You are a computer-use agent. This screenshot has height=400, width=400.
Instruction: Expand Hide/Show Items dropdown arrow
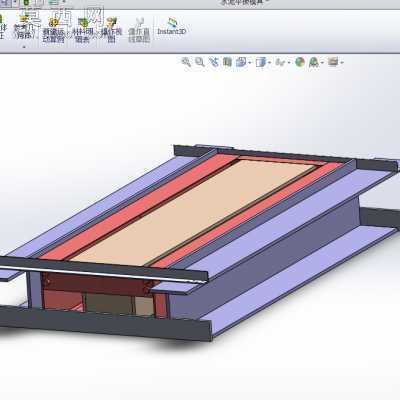click(x=289, y=62)
